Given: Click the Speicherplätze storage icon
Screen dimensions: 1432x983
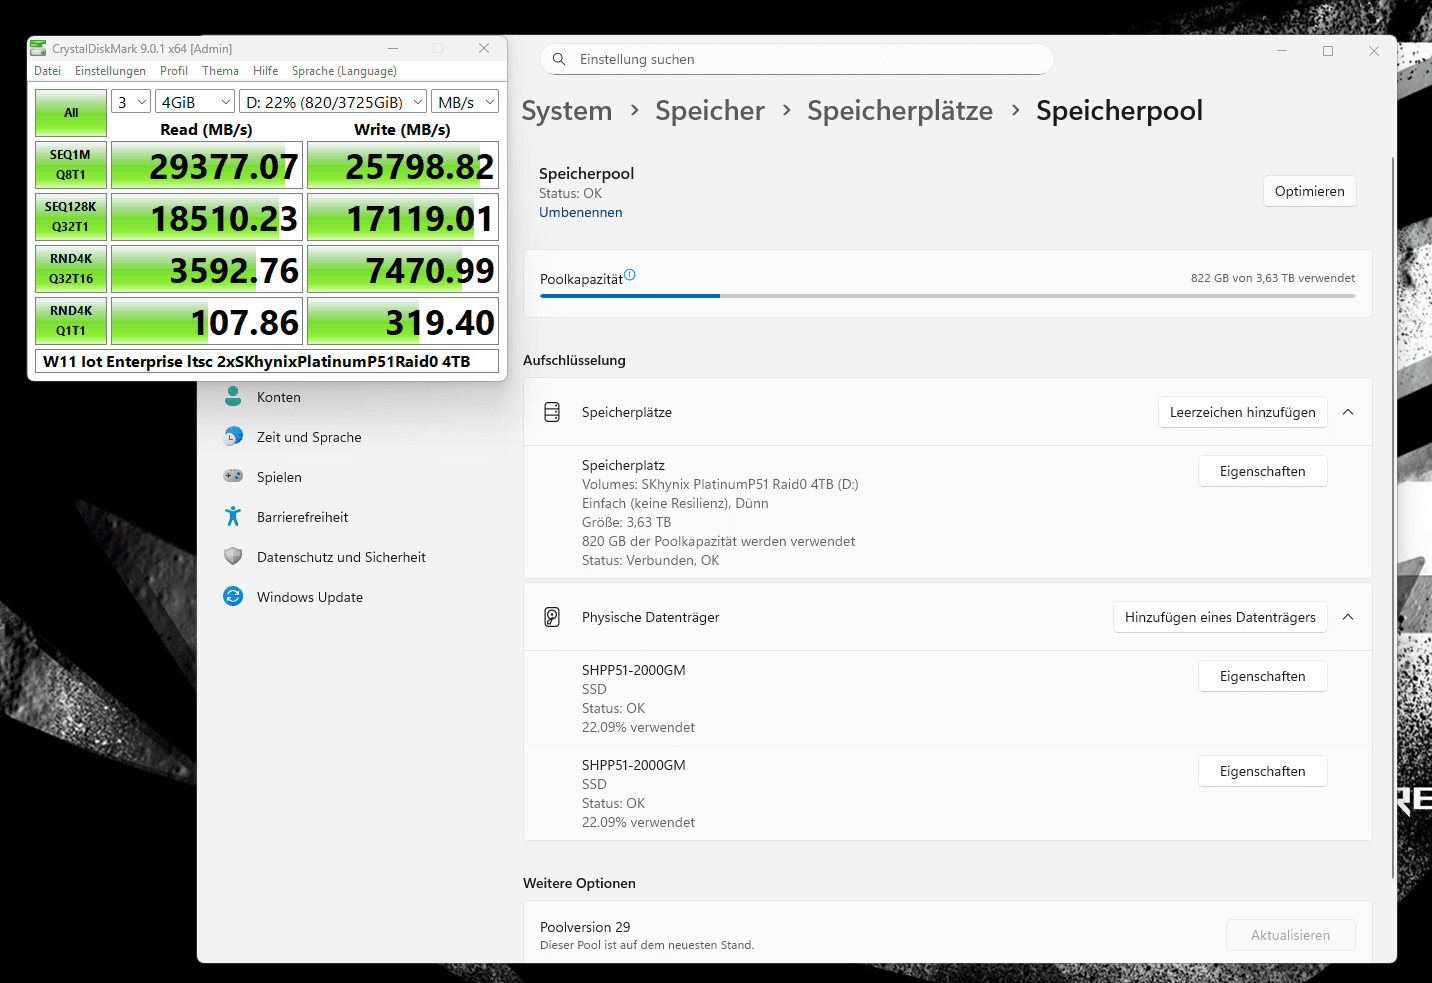Looking at the screenshot, I should [552, 412].
